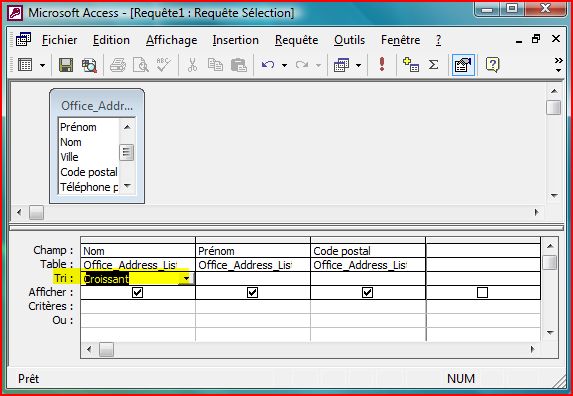The width and height of the screenshot is (573, 396).
Task: Click the Help question mark icon
Action: [493, 65]
